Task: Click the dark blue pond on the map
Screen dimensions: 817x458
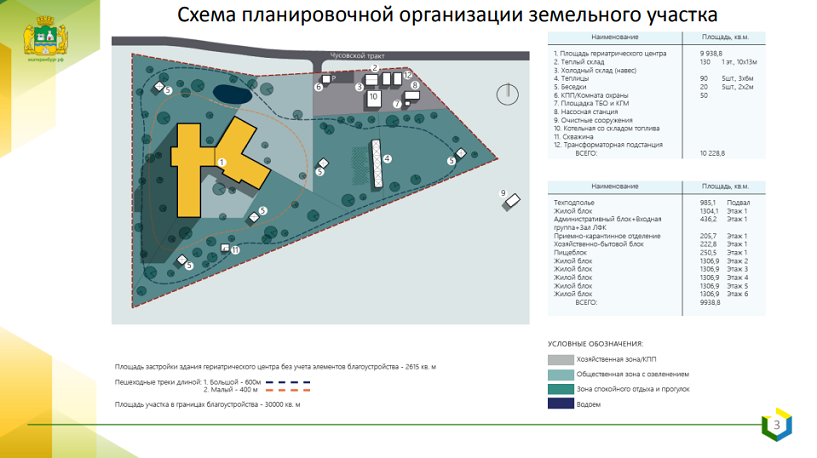Action: click(x=232, y=94)
